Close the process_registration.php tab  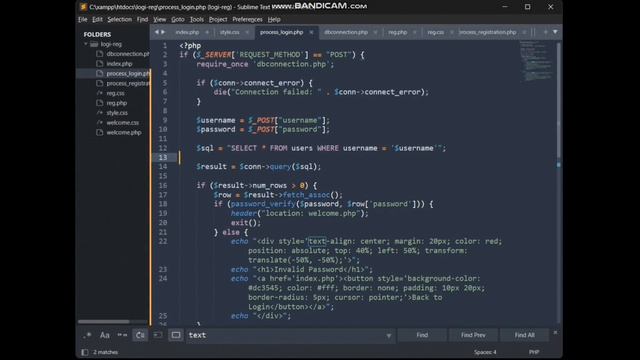524,32
